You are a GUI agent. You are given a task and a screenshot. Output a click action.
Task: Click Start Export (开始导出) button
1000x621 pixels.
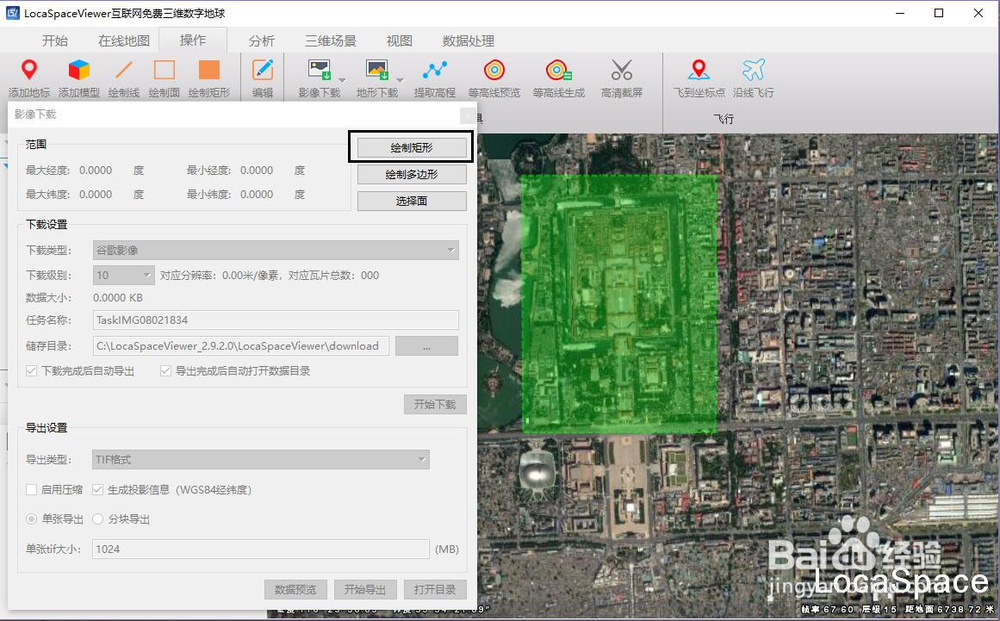(365, 590)
